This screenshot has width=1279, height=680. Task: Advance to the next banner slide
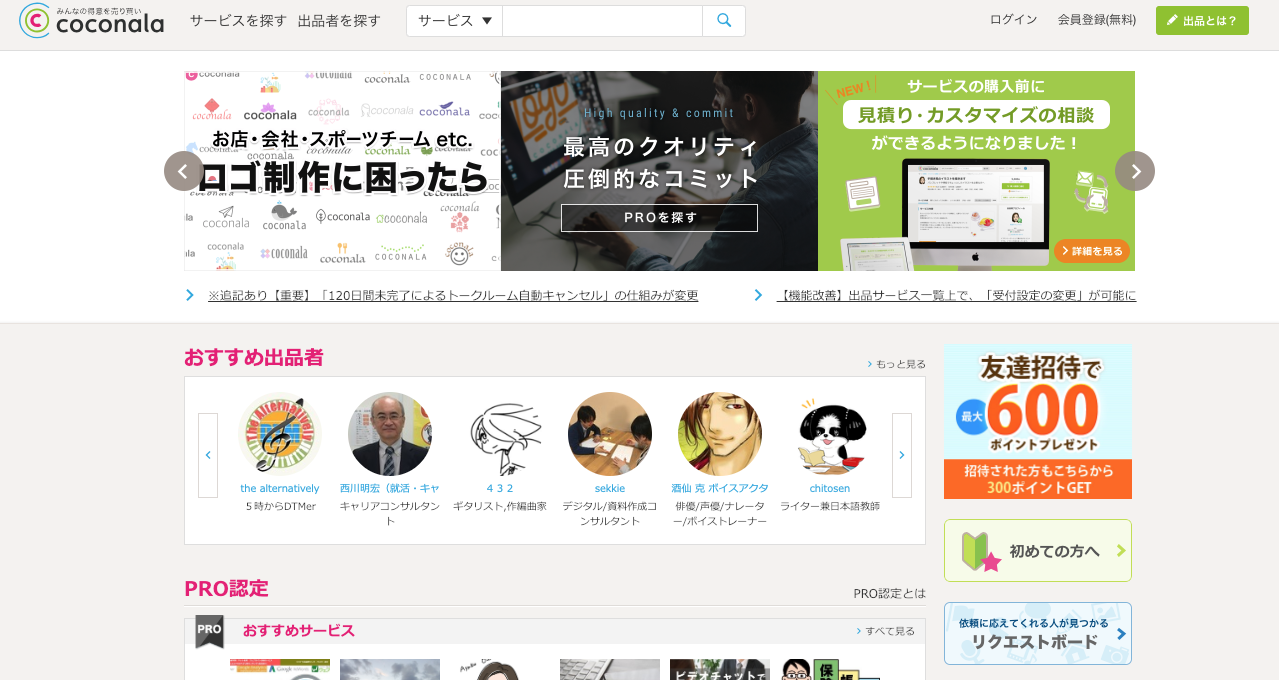point(1135,171)
